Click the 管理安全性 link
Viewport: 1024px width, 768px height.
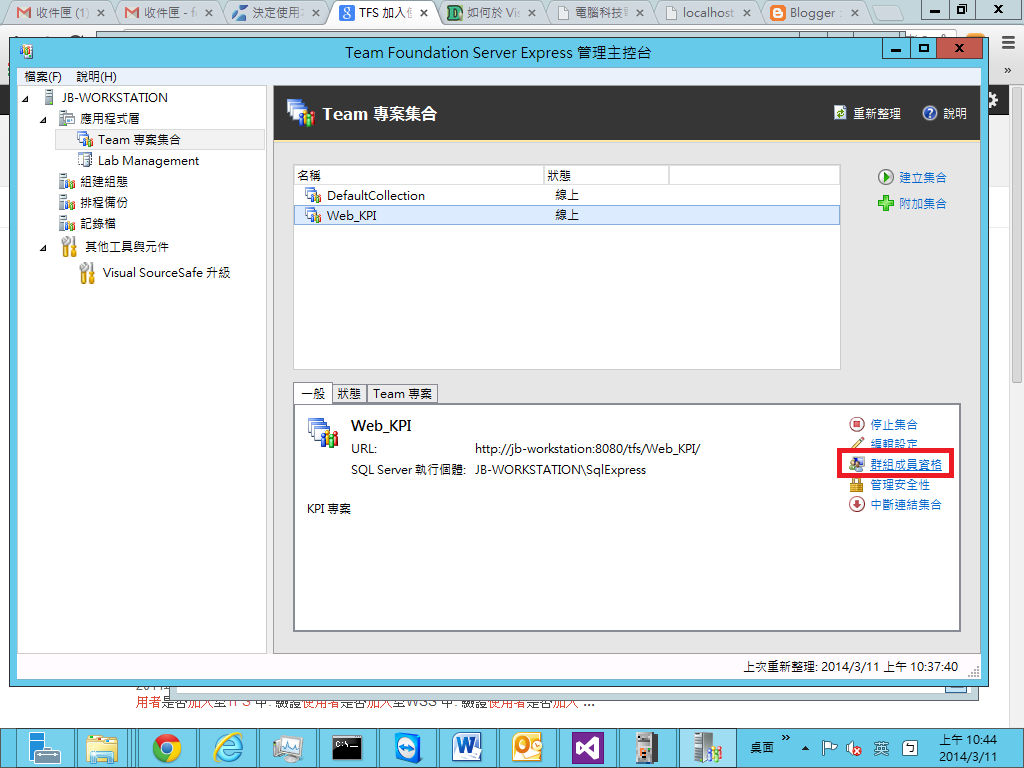[900, 485]
